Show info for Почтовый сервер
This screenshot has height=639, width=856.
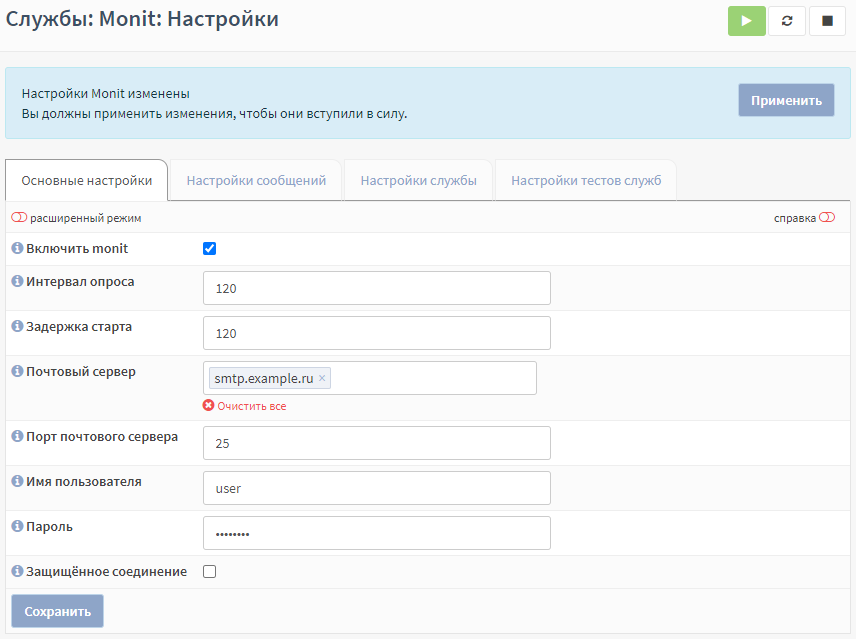click(x=17, y=372)
